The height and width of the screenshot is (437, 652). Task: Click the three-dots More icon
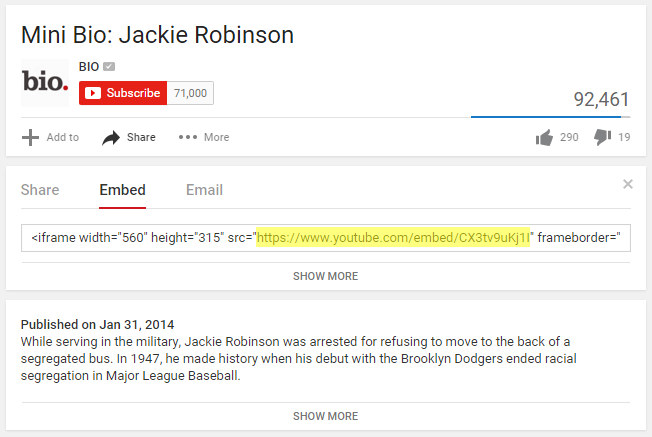click(x=188, y=137)
